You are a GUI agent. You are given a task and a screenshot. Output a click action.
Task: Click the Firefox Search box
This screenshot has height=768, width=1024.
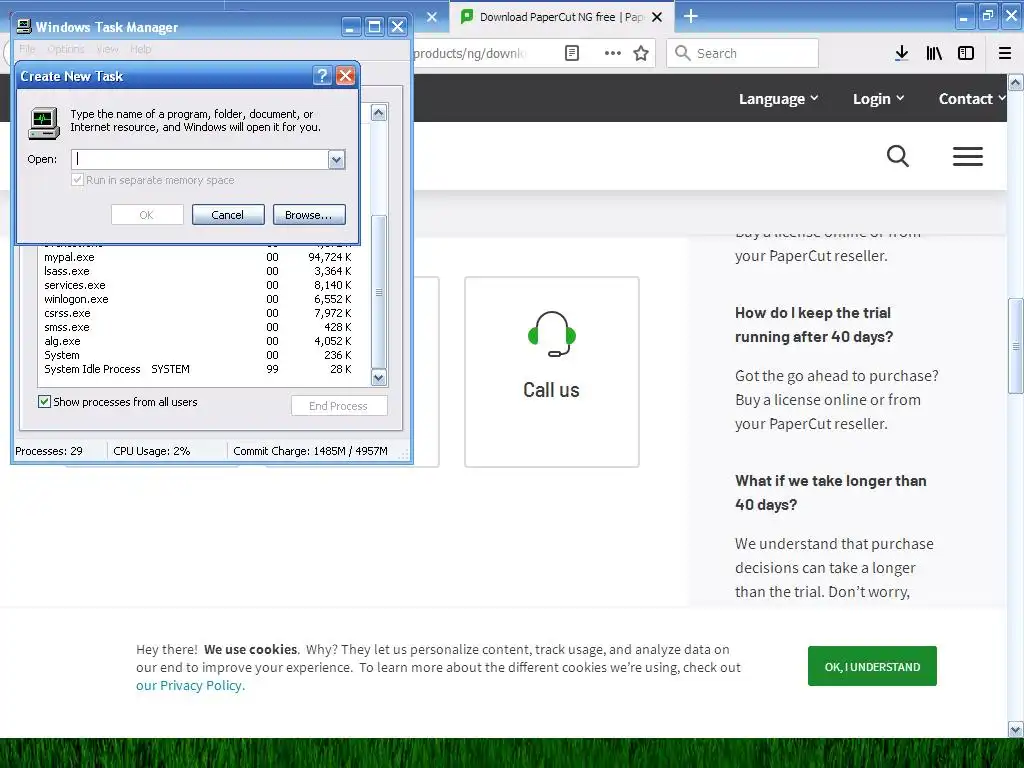(743, 53)
